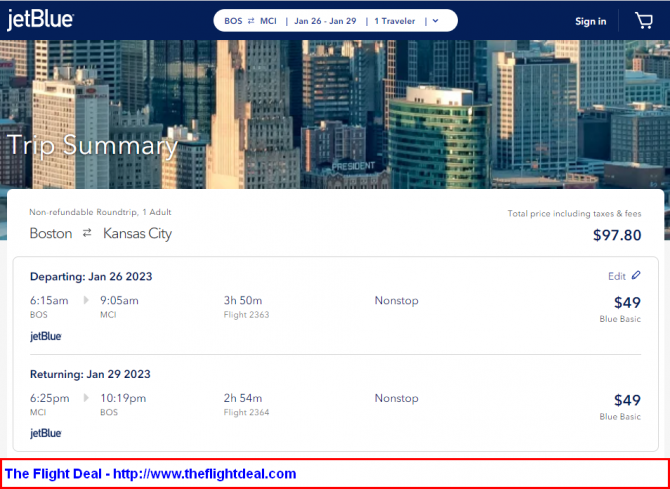Click Returning: Jan 29 2023 heading

tap(90, 374)
